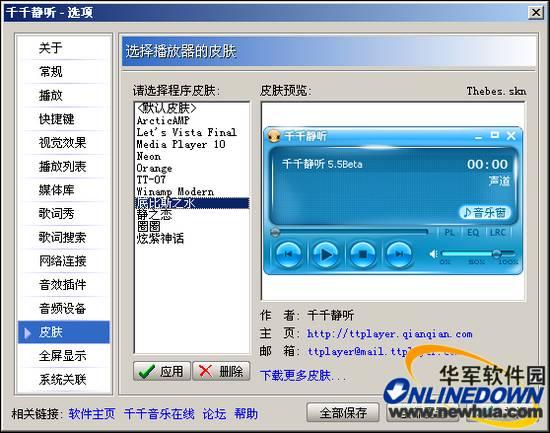This screenshot has width=550, height=433.
Task: Select the 圈圈 skin
Action: coord(192,227)
